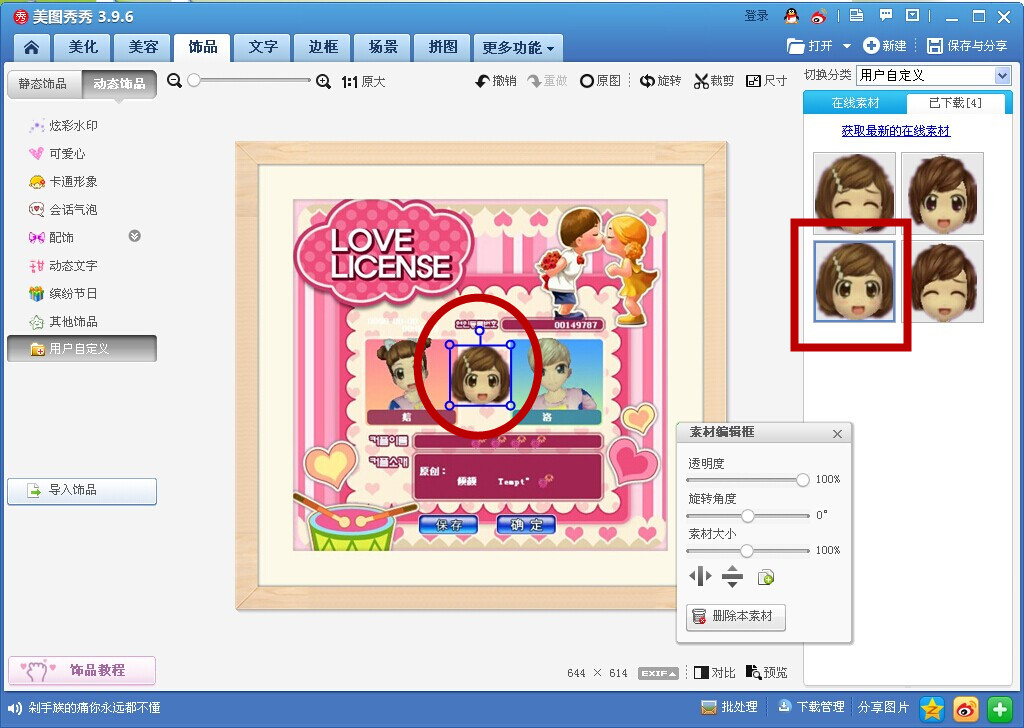This screenshot has width=1024, height=728.
Task: Click the 导入饰品 button
Action: [82, 491]
